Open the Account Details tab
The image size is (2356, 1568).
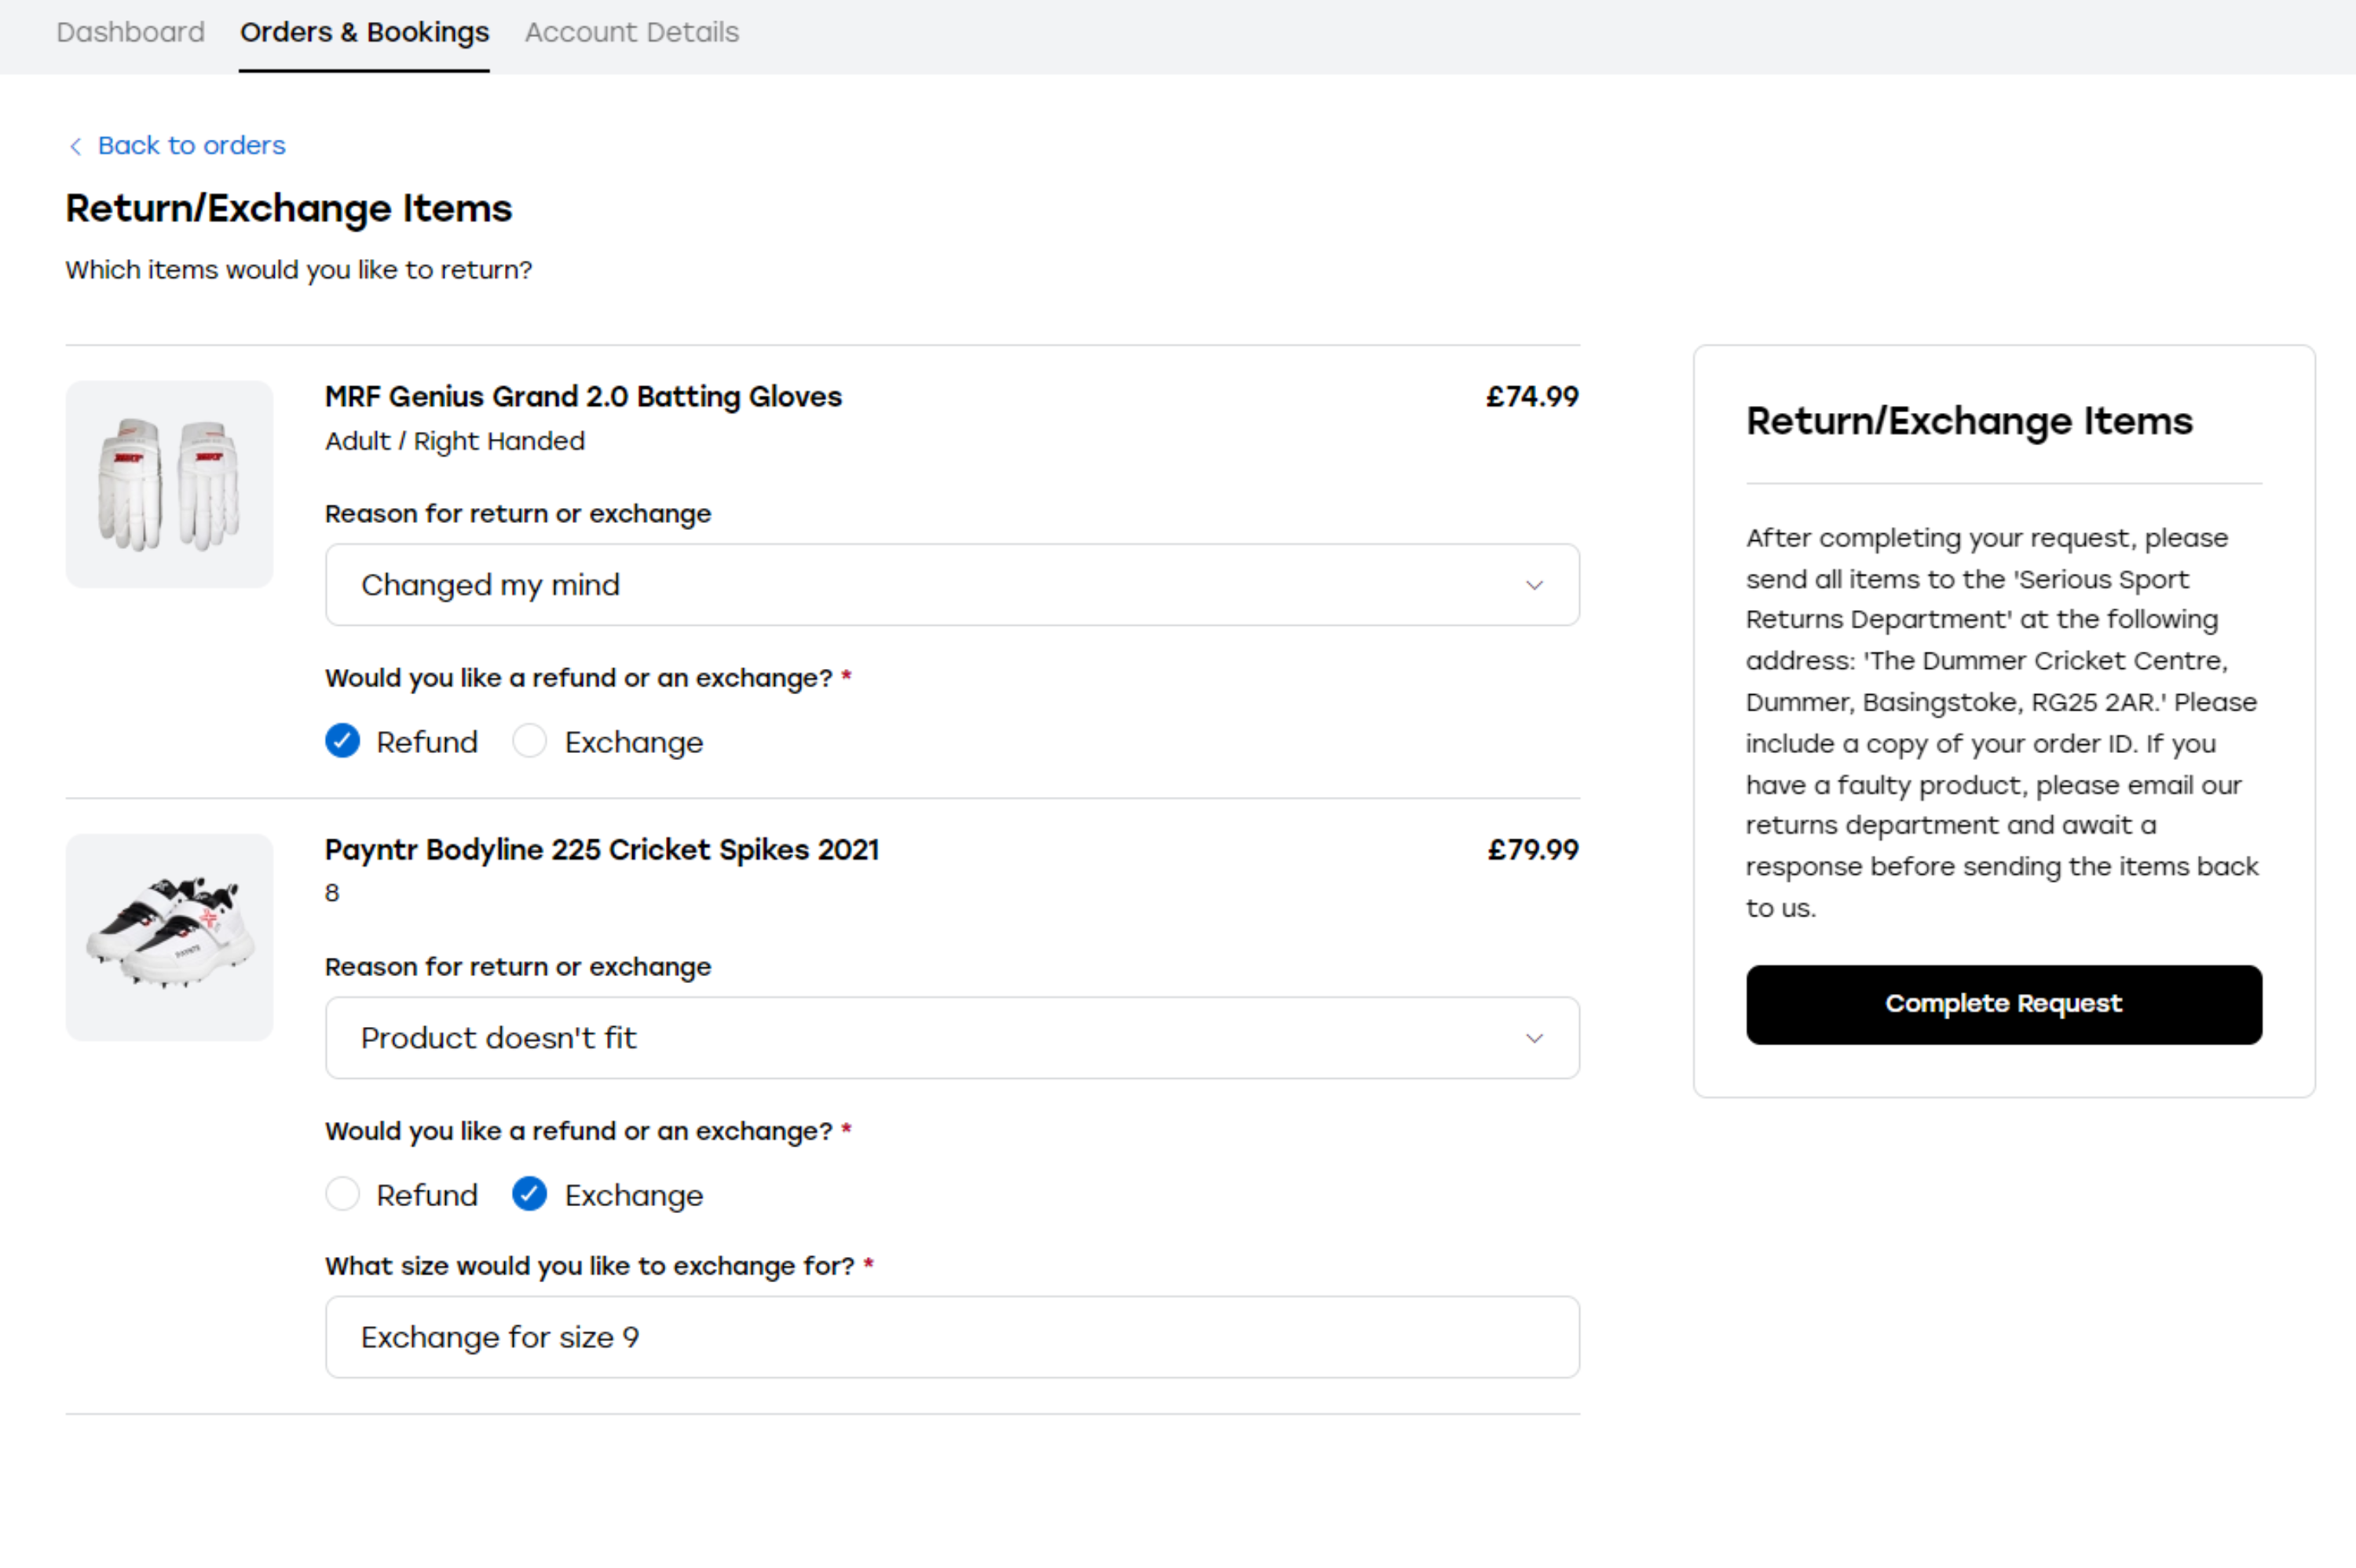631,32
